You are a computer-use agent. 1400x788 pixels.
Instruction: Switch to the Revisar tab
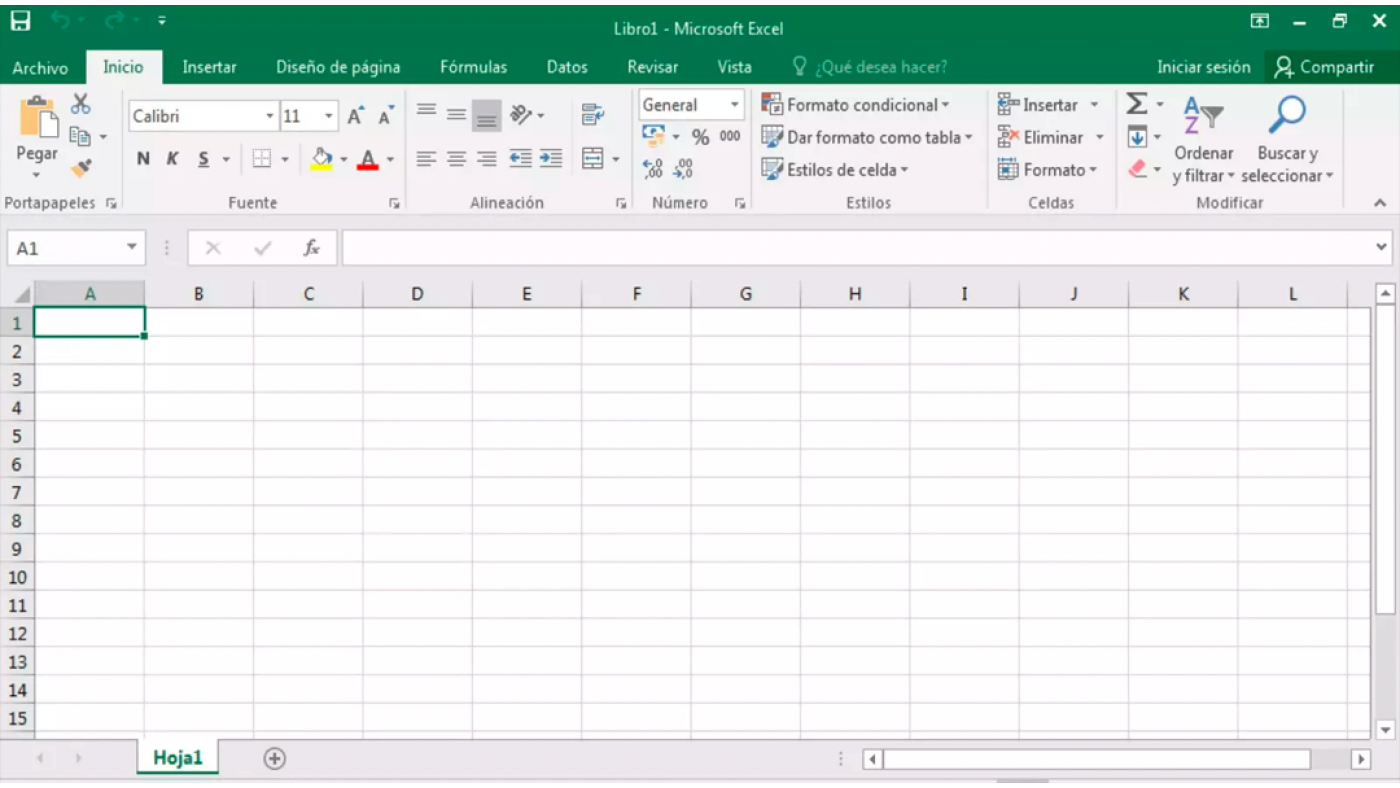point(653,67)
